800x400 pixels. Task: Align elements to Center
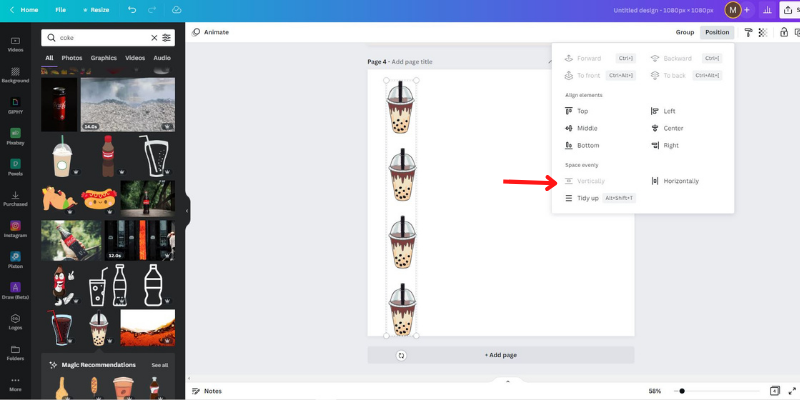pyautogui.click(x=667, y=128)
